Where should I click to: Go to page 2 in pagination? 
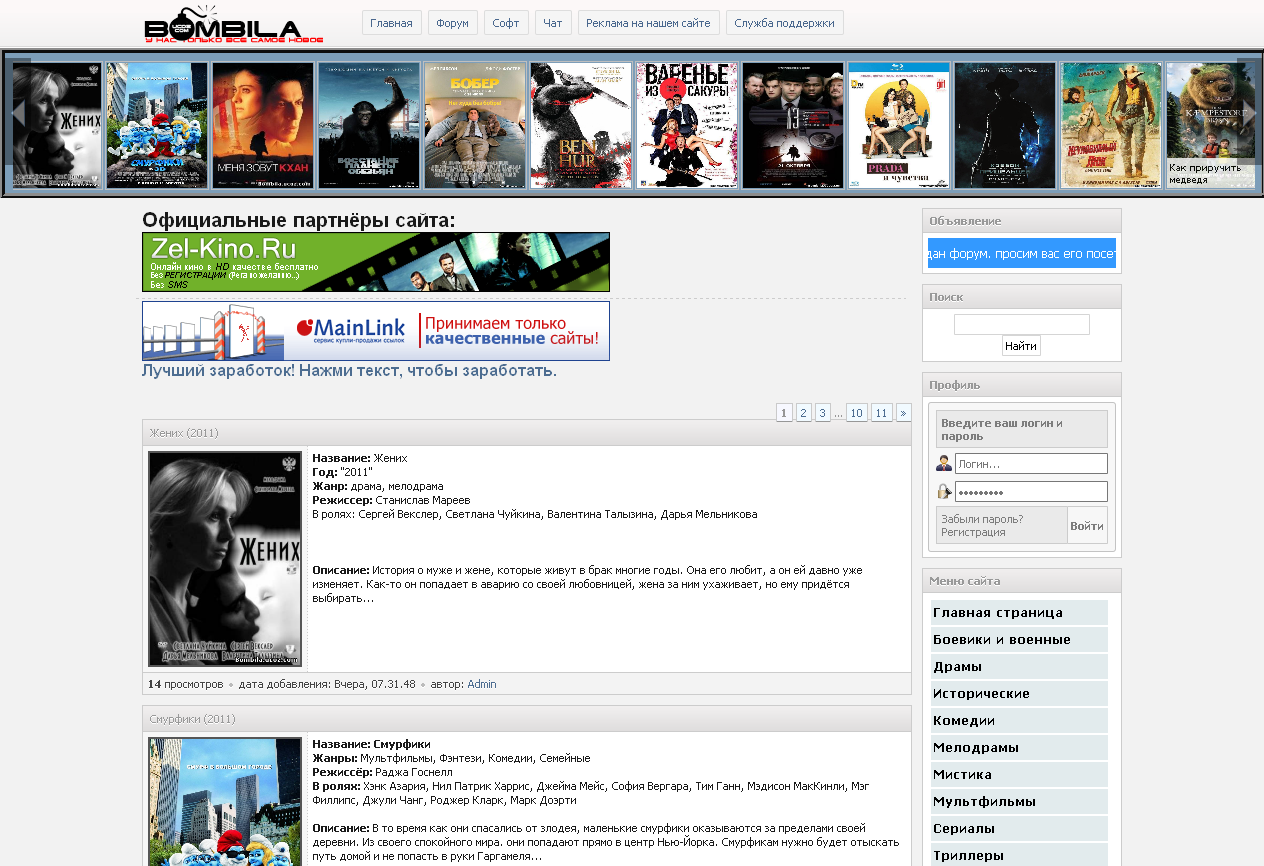click(x=803, y=412)
